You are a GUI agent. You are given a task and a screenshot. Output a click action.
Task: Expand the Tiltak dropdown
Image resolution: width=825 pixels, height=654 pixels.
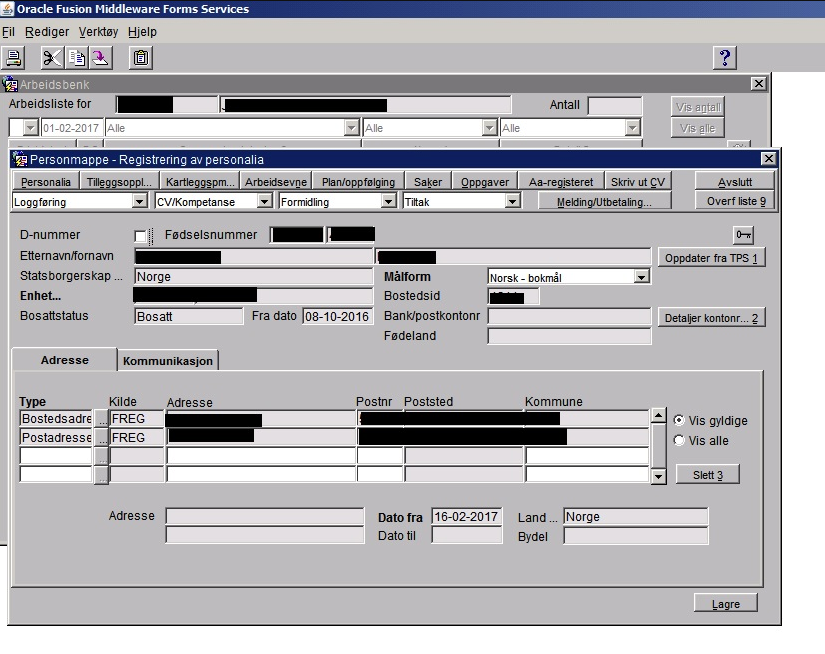[512, 202]
